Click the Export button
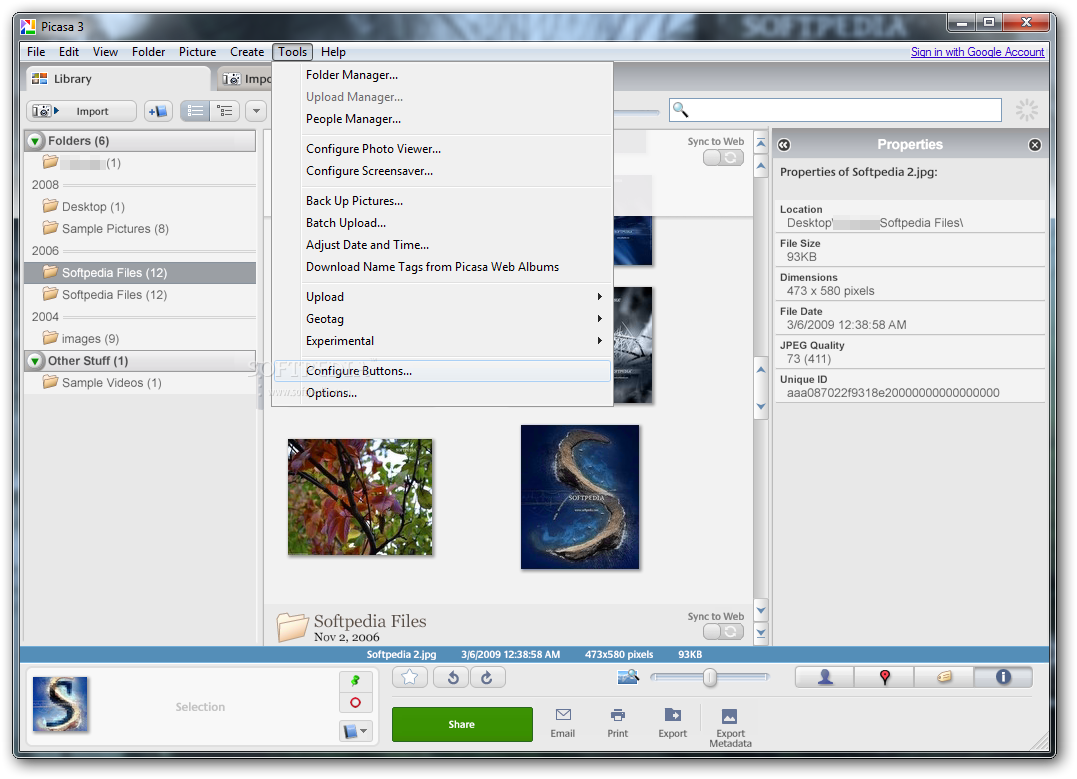Image resolution: width=1077 pixels, height=779 pixels. coord(672,723)
